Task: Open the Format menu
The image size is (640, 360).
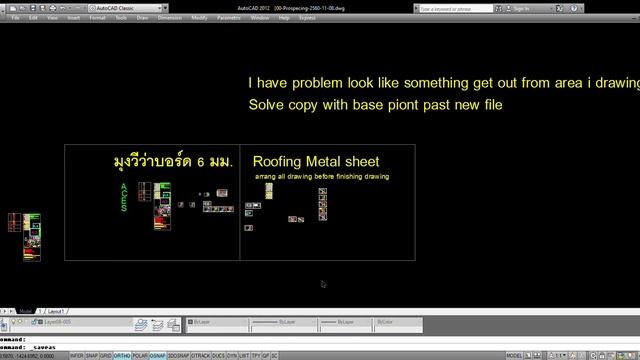Action: coord(97,18)
